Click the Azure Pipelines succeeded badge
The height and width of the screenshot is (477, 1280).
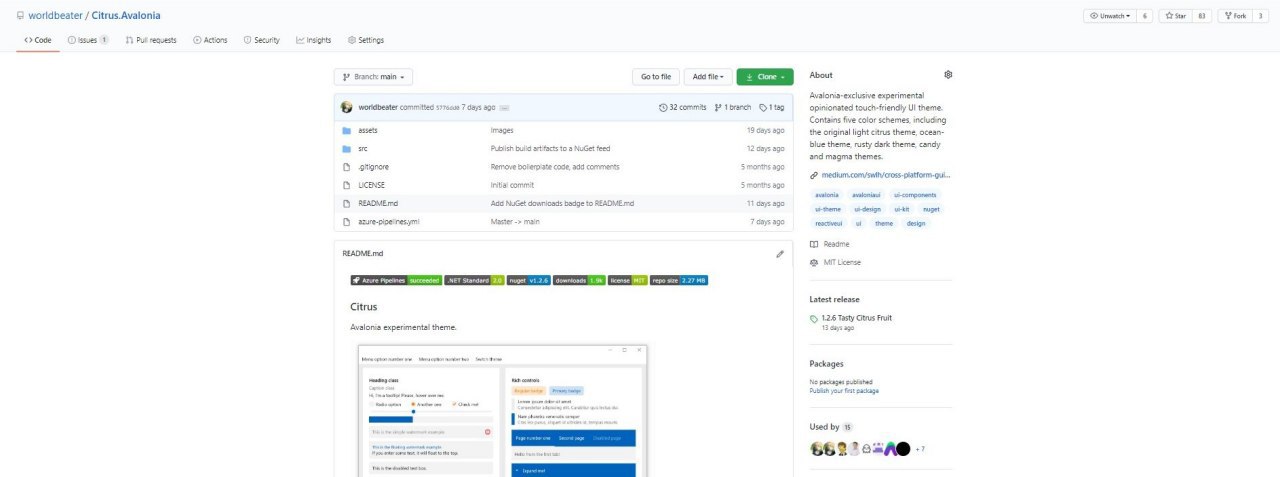pos(396,281)
